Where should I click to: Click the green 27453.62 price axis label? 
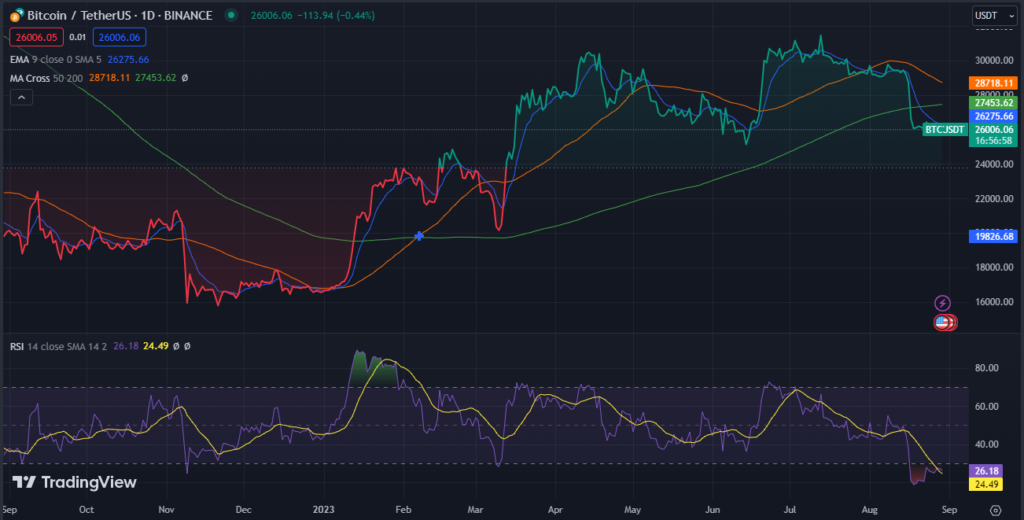(x=993, y=103)
